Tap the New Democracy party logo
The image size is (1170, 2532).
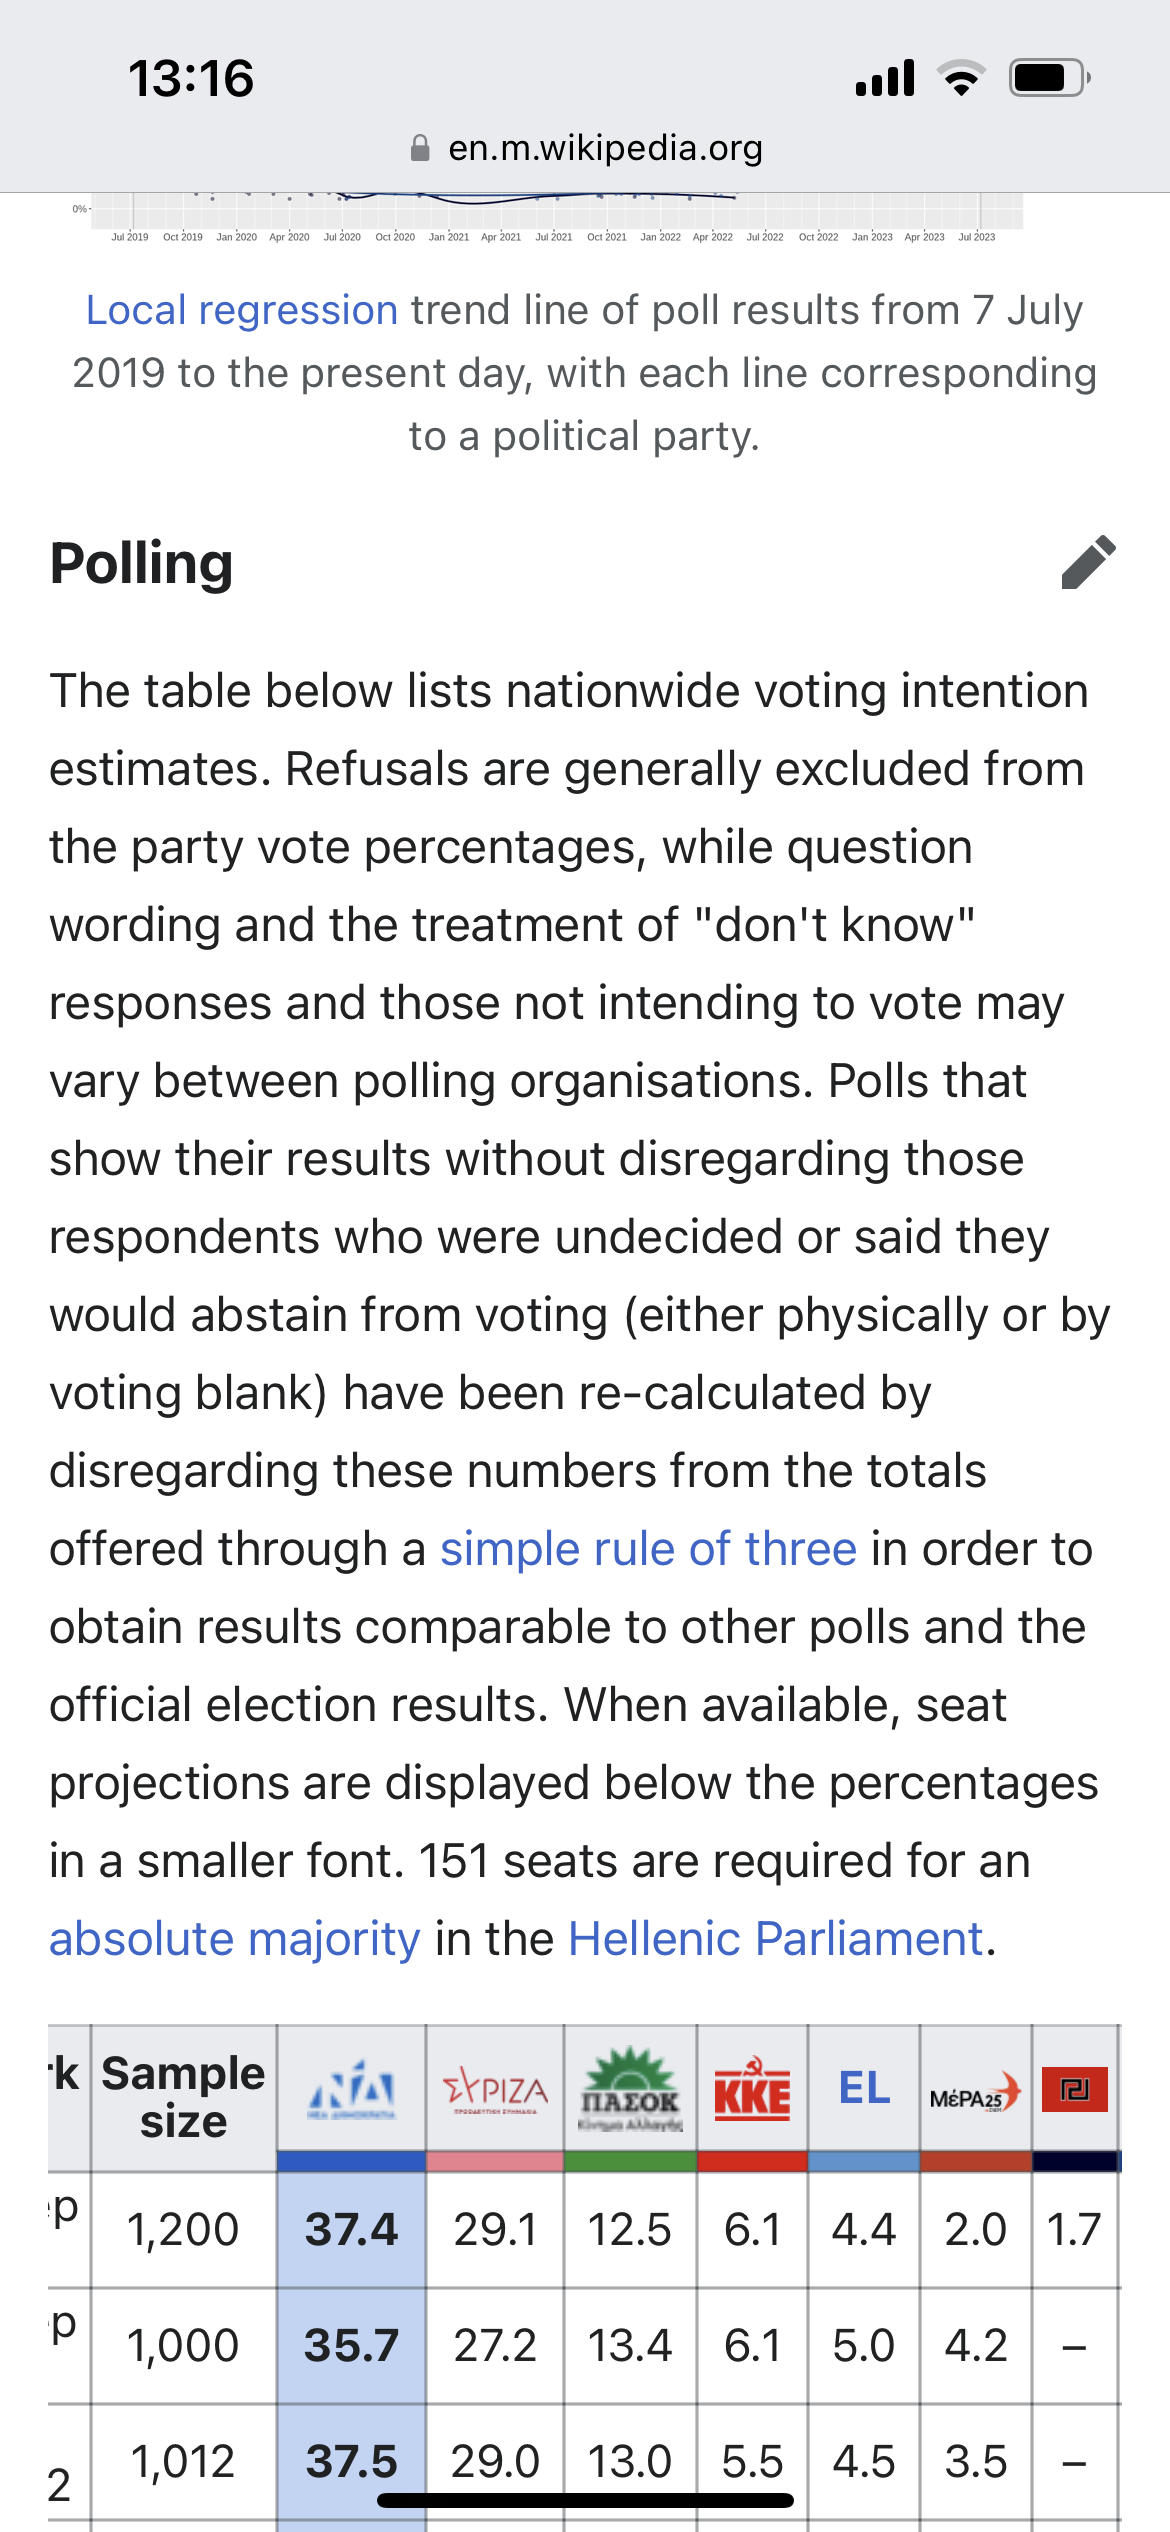click(x=351, y=2089)
